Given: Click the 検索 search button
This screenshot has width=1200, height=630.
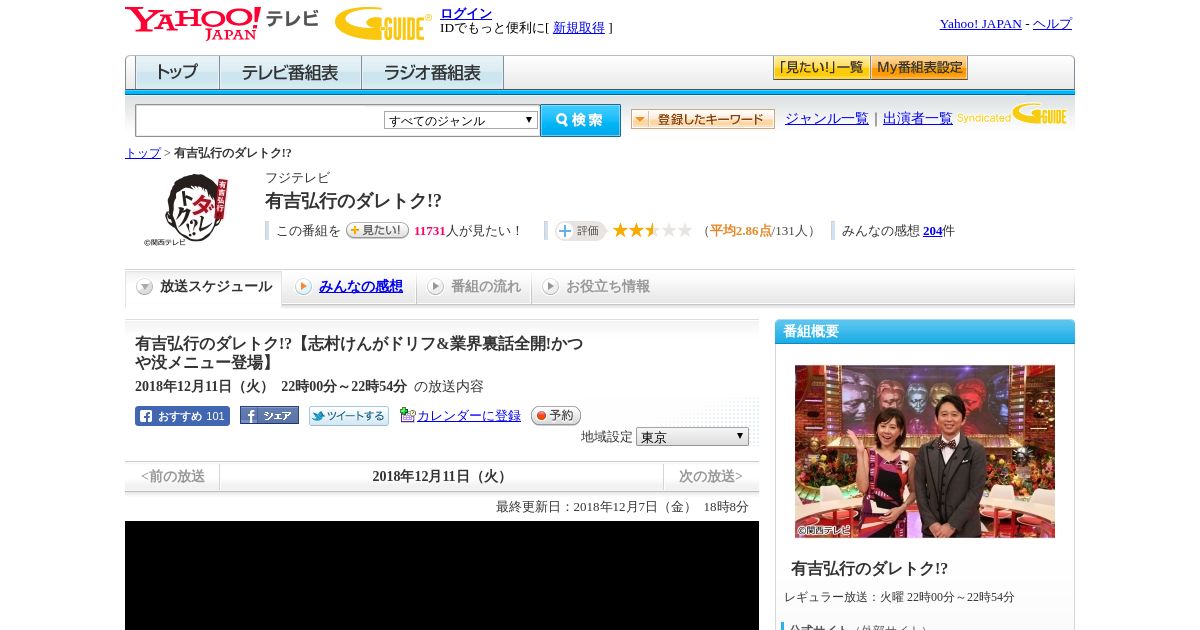Looking at the screenshot, I should 580,120.
